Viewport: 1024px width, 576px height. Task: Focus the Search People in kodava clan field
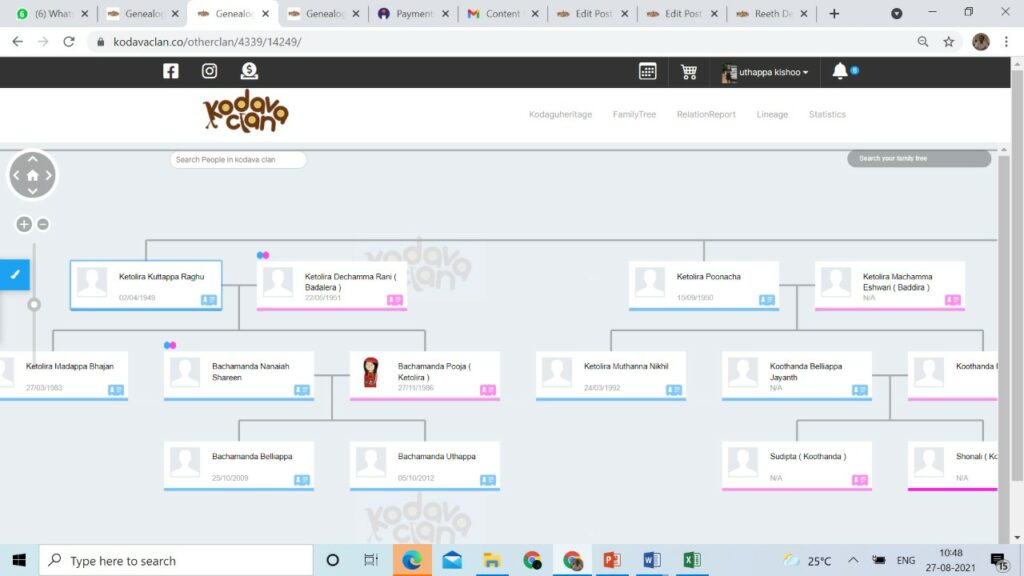pyautogui.click(x=238, y=160)
